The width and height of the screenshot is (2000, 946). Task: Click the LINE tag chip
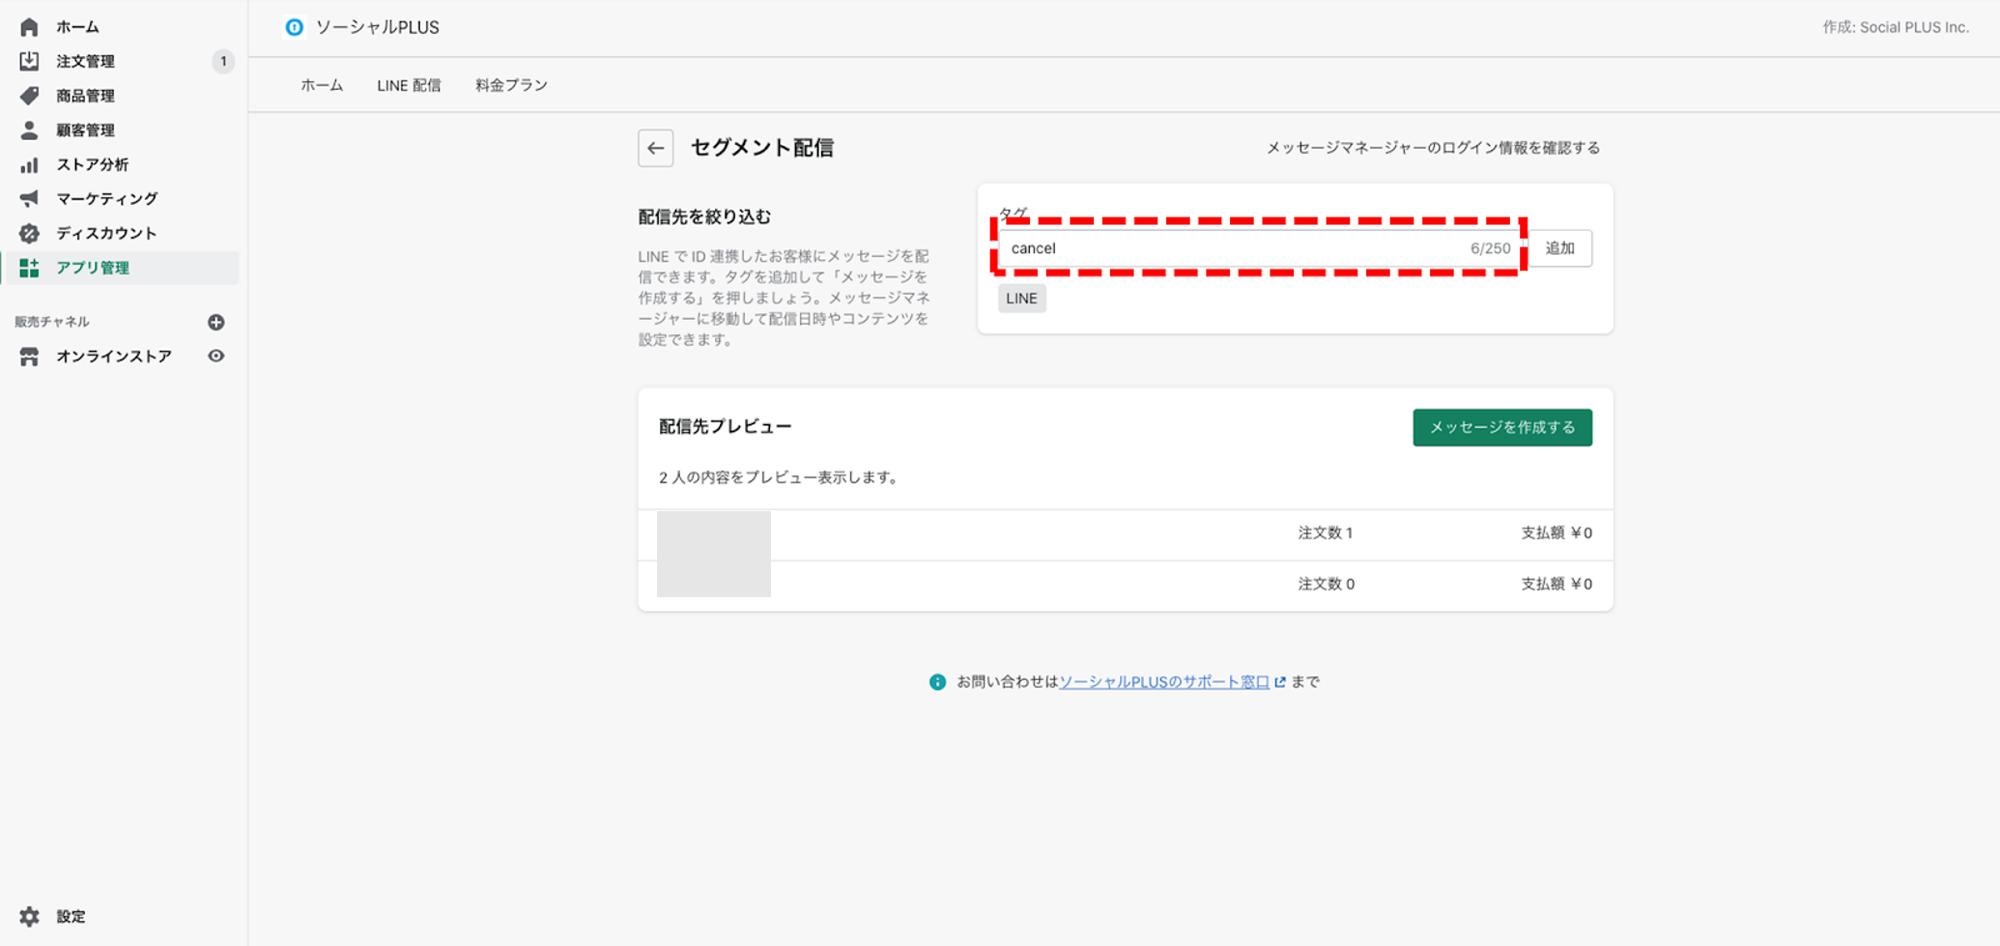click(1021, 298)
